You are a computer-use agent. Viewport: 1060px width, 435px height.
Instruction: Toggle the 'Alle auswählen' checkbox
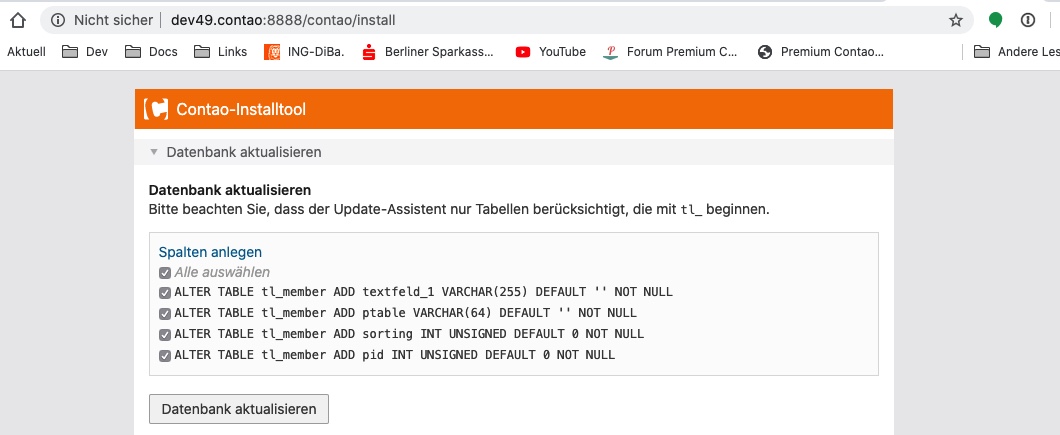click(x=165, y=272)
